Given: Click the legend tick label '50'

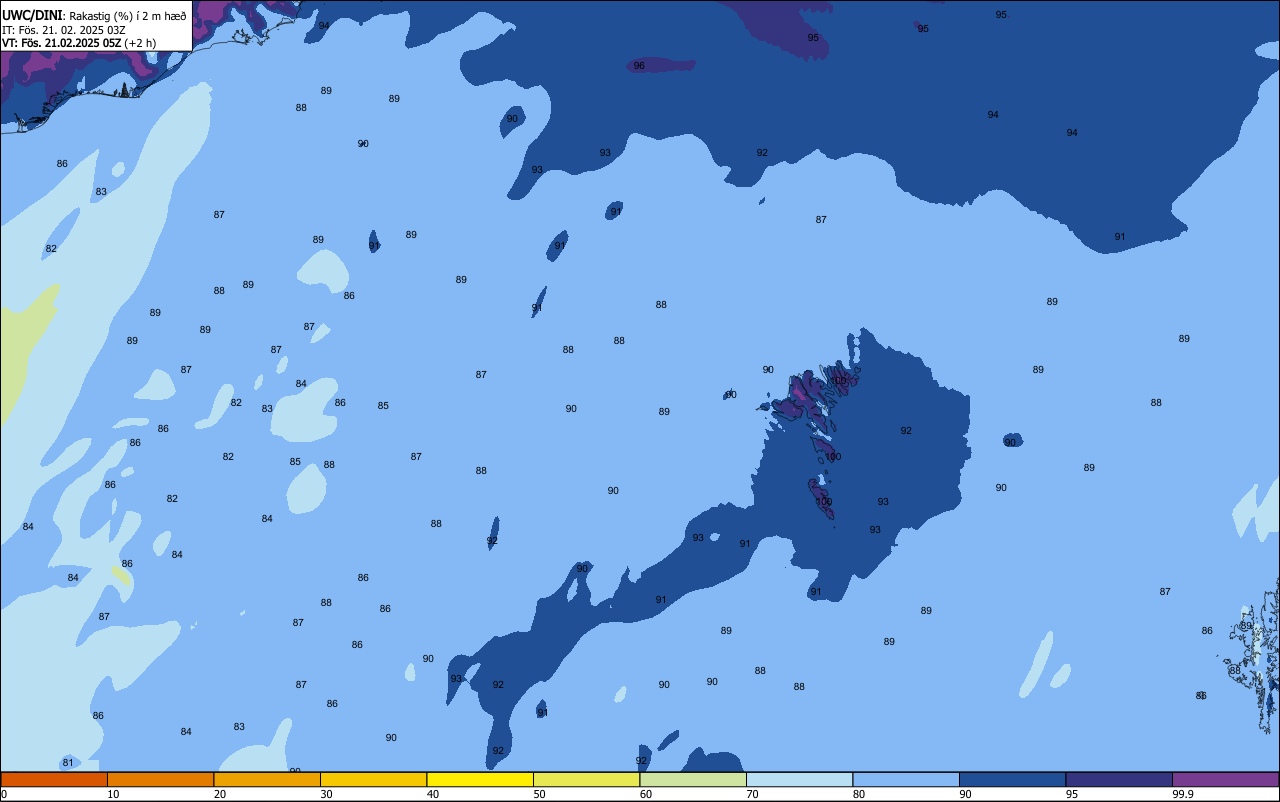Looking at the screenshot, I should point(539,794).
